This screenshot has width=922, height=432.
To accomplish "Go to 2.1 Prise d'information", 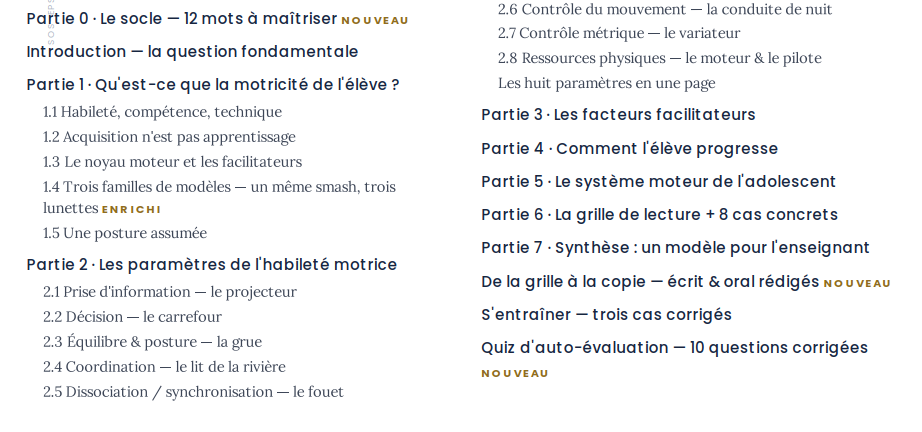I will (170, 292).
